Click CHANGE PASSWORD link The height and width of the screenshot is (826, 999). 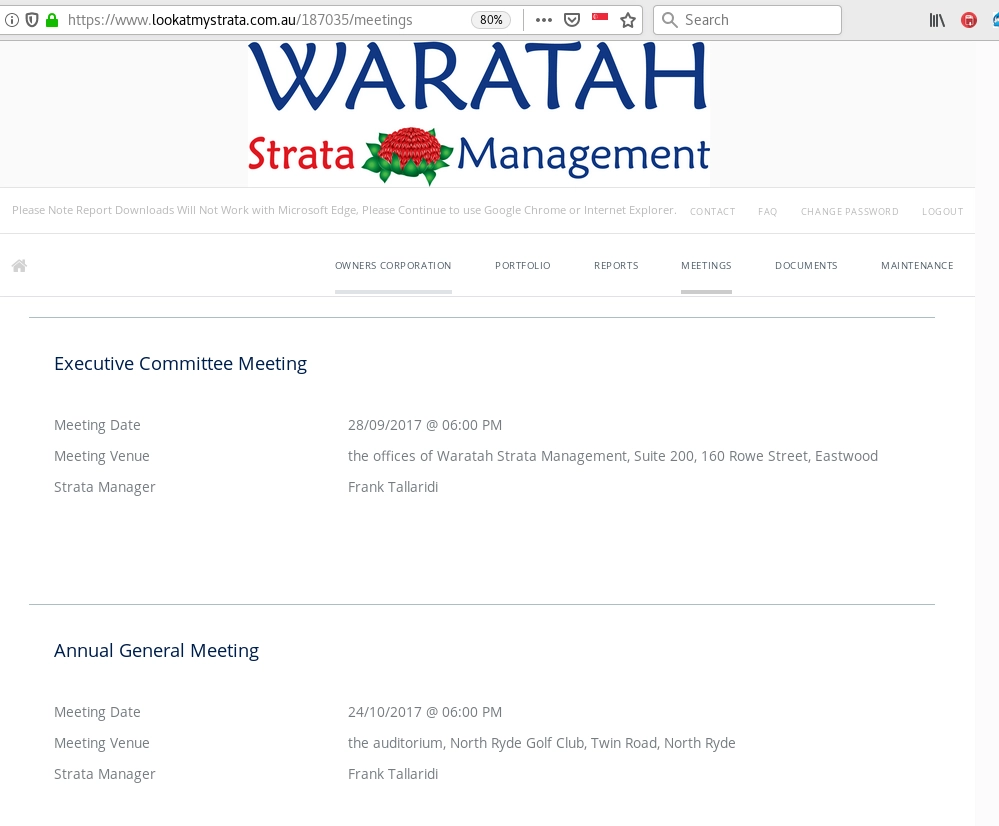pyautogui.click(x=850, y=212)
